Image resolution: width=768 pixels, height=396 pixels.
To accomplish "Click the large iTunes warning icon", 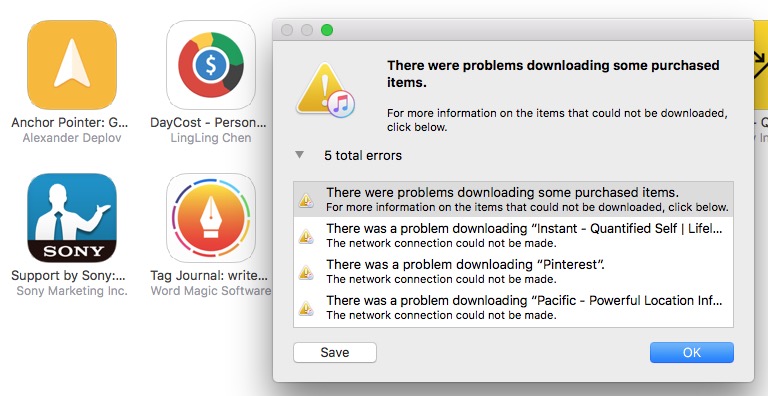I will pyautogui.click(x=325, y=90).
